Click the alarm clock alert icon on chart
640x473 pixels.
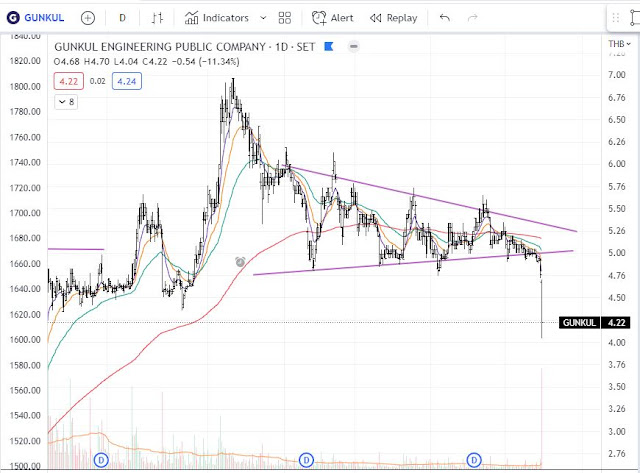point(240,262)
